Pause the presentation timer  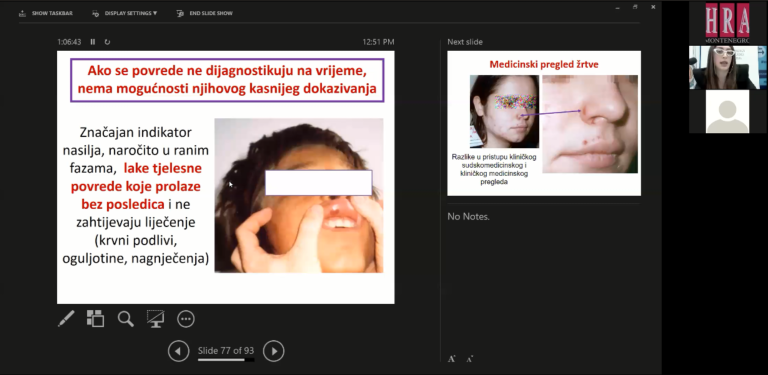(93, 42)
